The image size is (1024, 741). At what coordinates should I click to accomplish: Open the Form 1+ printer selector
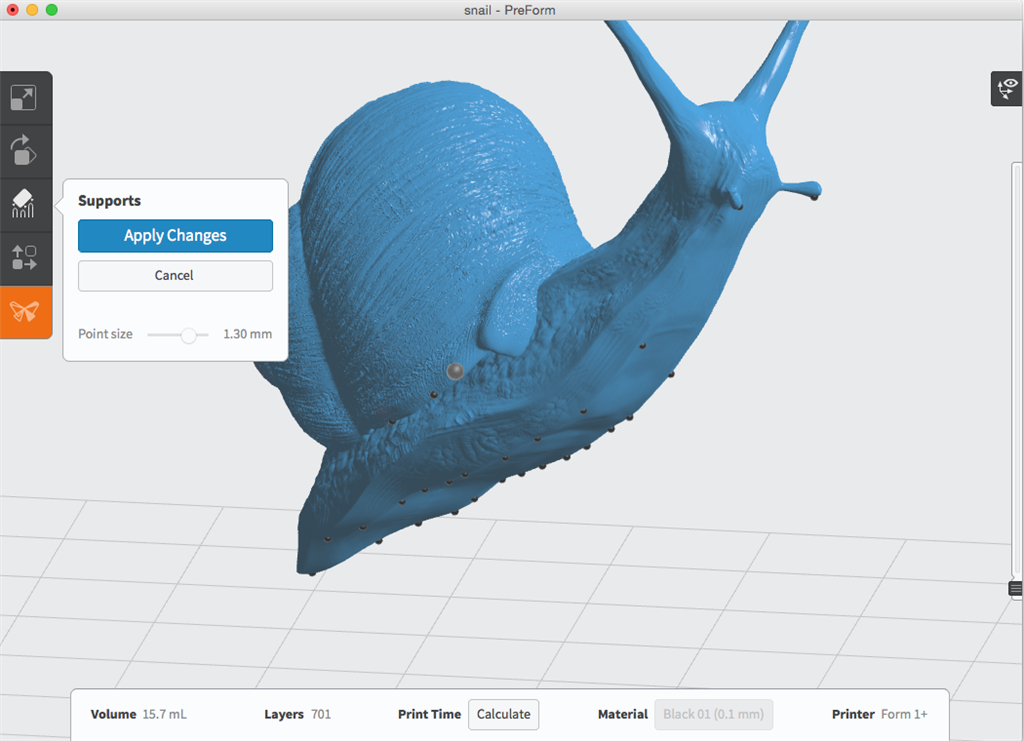(904, 714)
